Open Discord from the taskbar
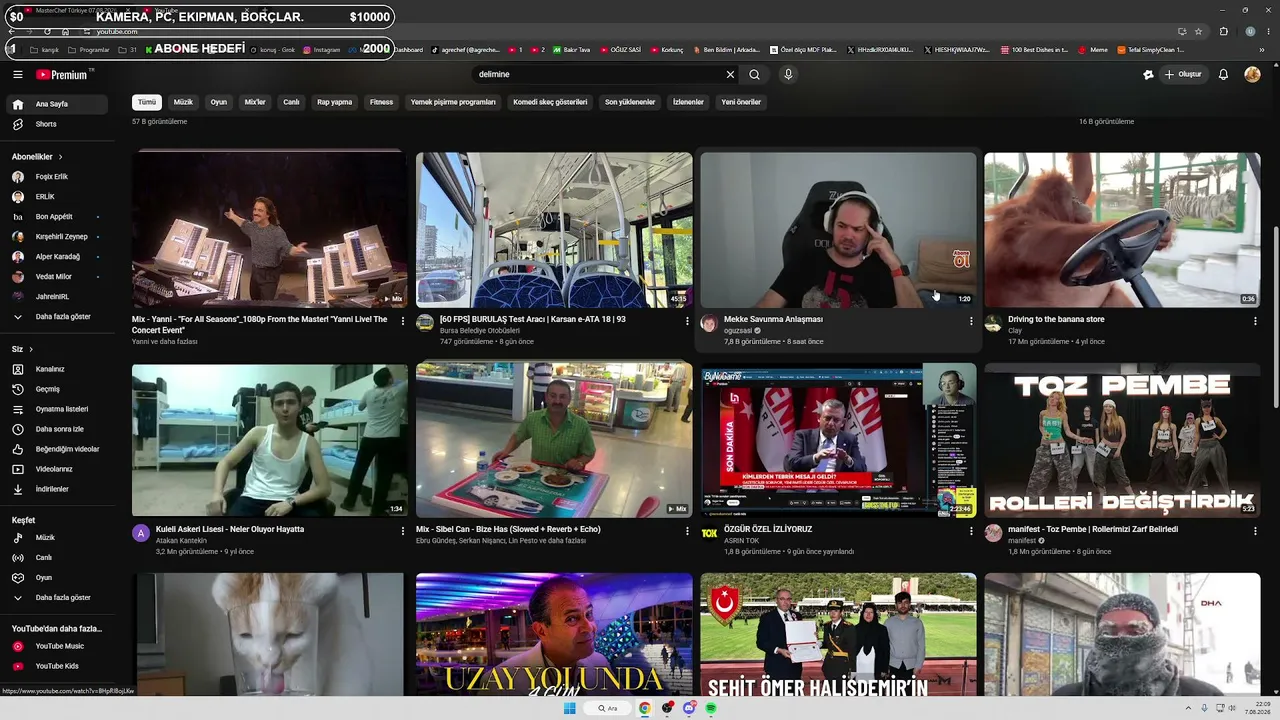 (689, 708)
